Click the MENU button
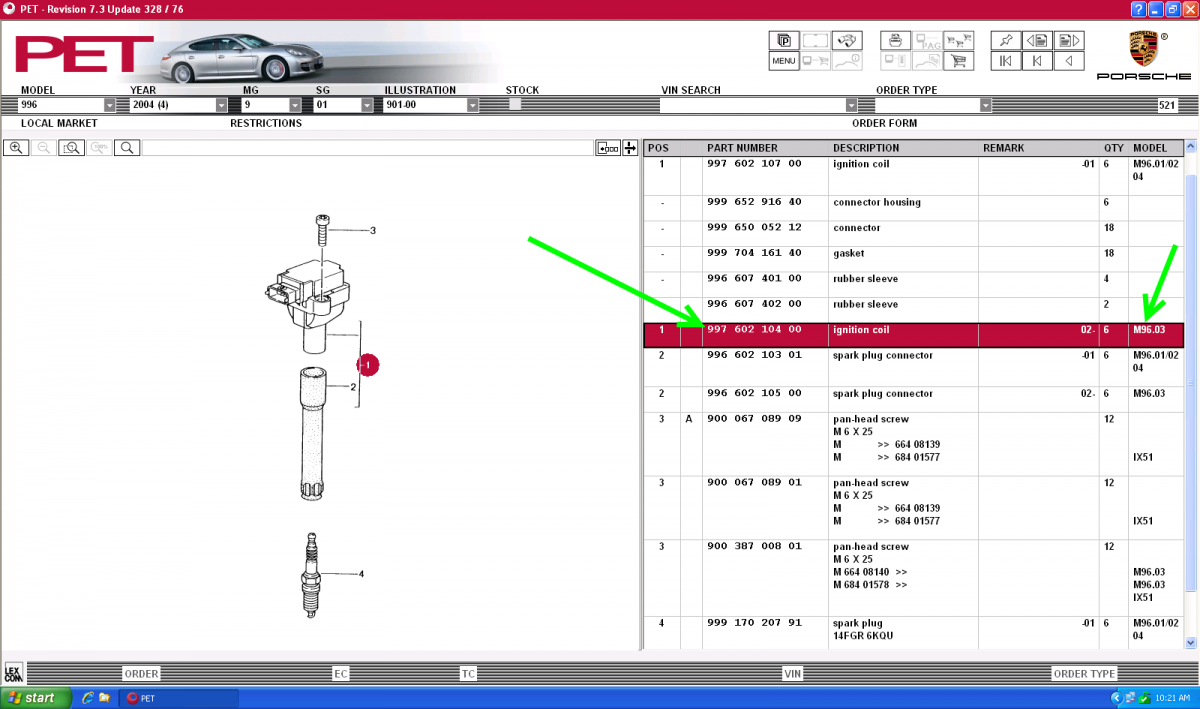Viewport: 1200px width, 709px height. click(784, 61)
